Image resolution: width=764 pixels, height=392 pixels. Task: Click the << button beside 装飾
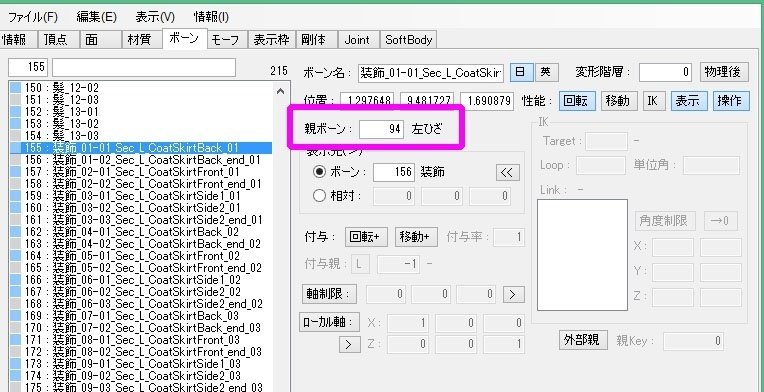click(507, 172)
